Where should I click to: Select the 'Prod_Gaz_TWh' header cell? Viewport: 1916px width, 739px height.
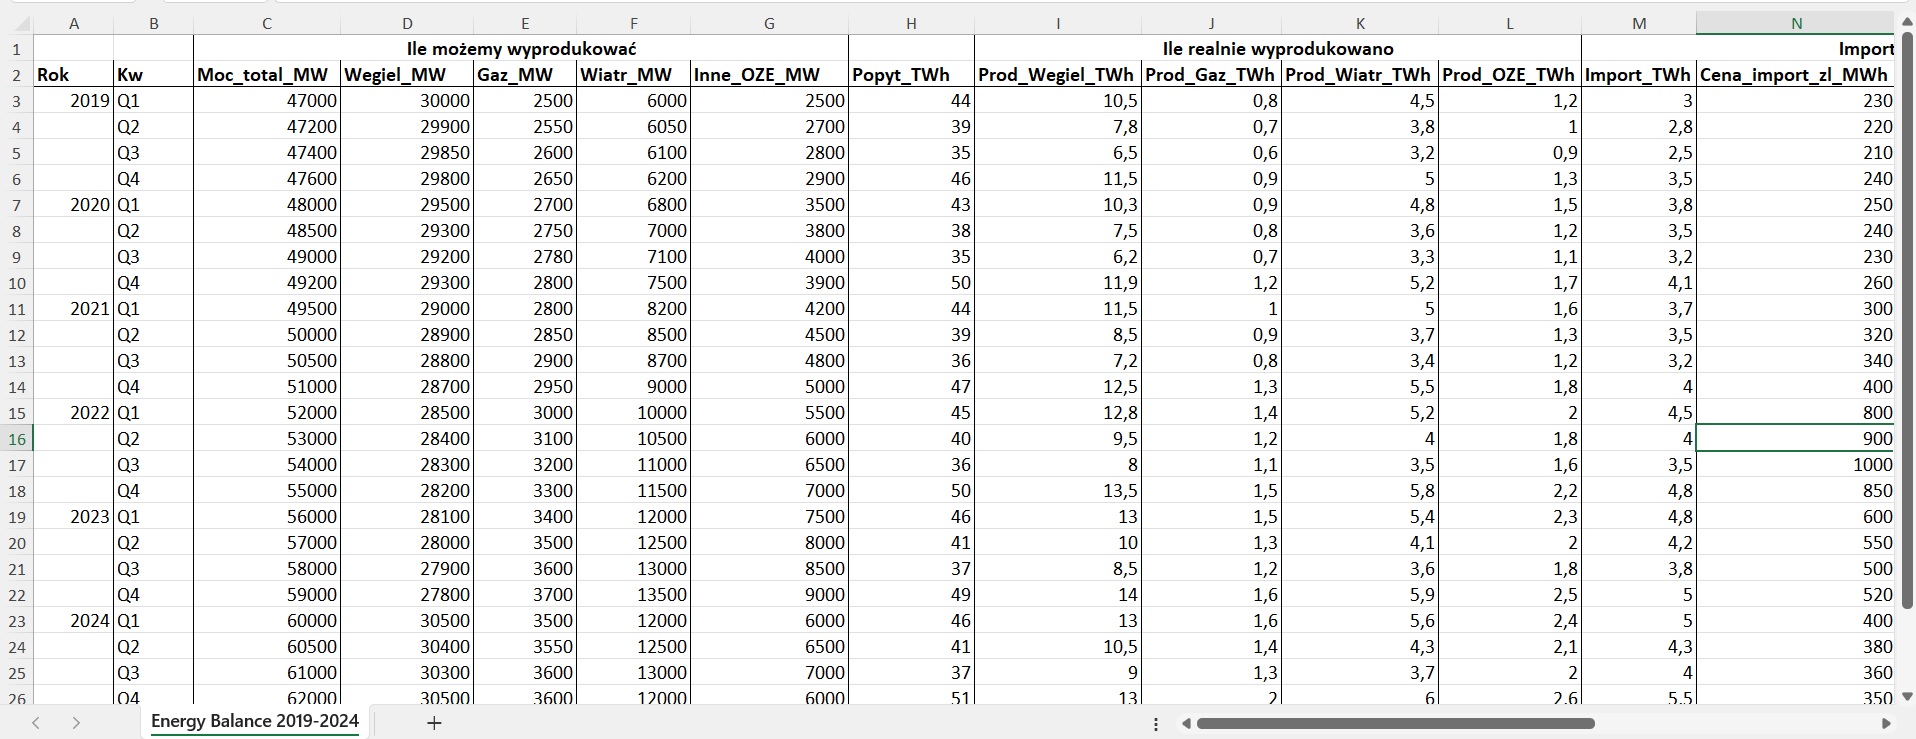click(1212, 74)
